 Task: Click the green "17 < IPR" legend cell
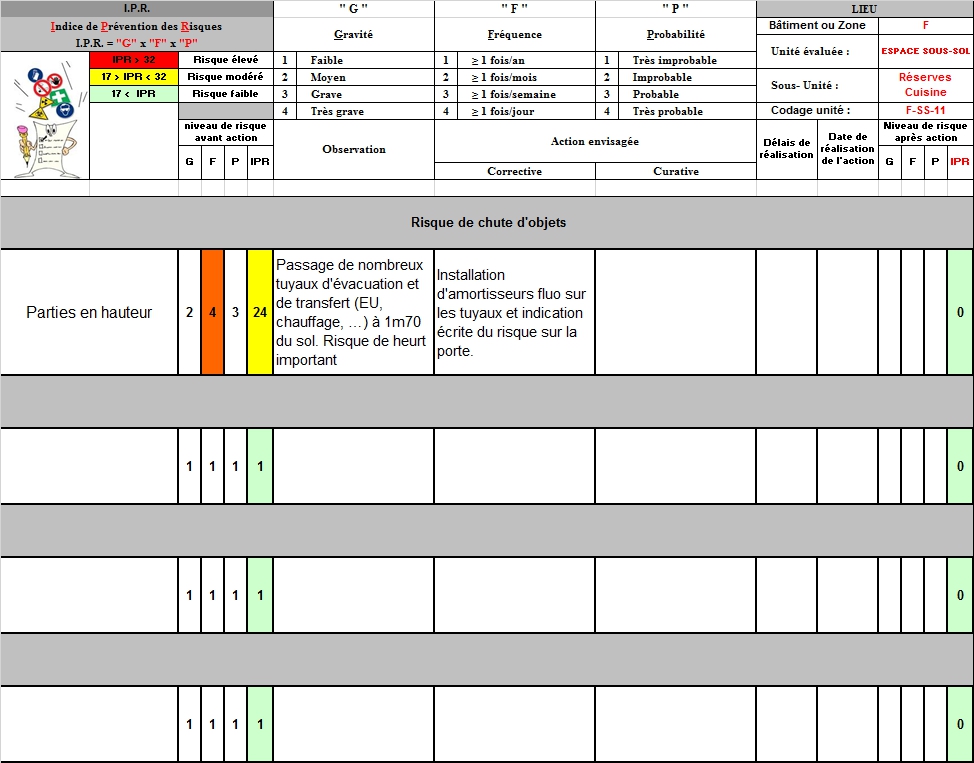coord(133,94)
